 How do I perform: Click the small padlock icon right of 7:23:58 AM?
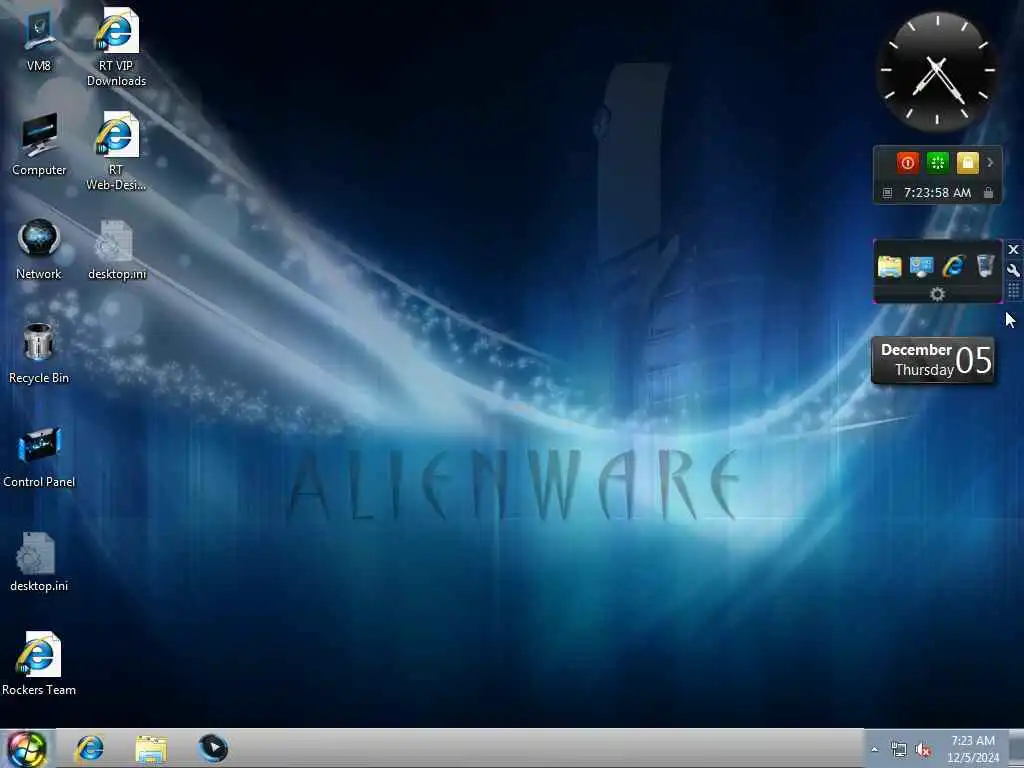(988, 193)
